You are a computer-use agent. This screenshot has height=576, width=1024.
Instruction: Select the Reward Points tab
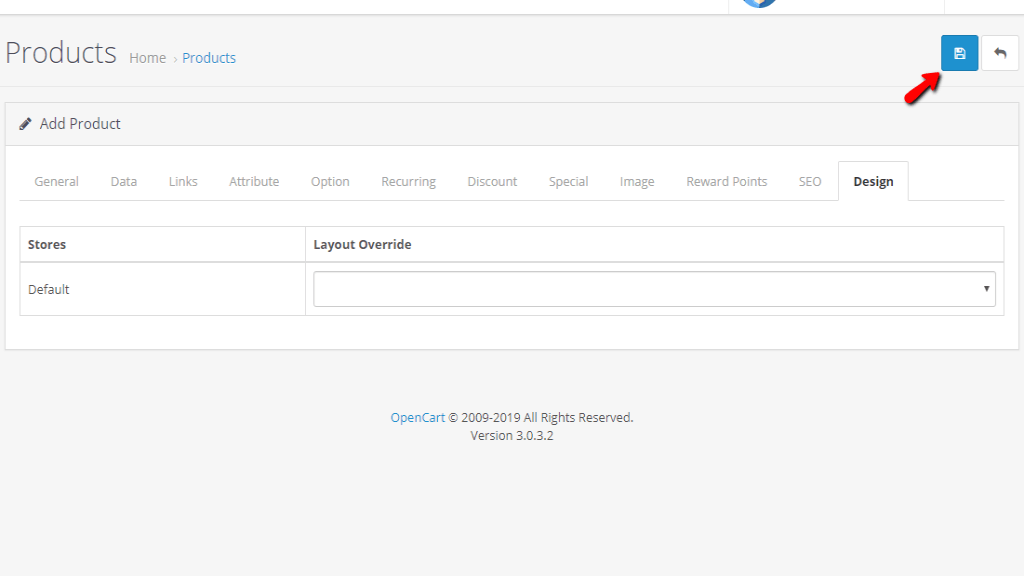coord(726,181)
